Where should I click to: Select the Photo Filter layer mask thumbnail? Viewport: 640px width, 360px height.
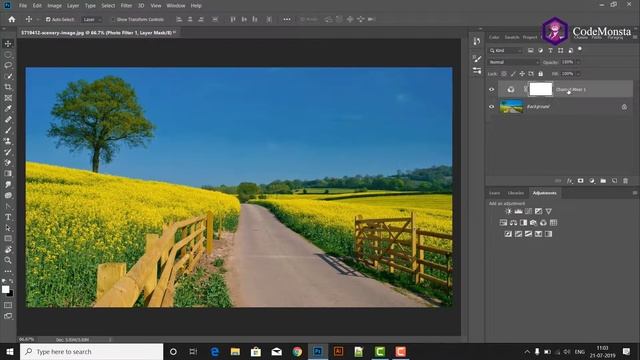541,89
